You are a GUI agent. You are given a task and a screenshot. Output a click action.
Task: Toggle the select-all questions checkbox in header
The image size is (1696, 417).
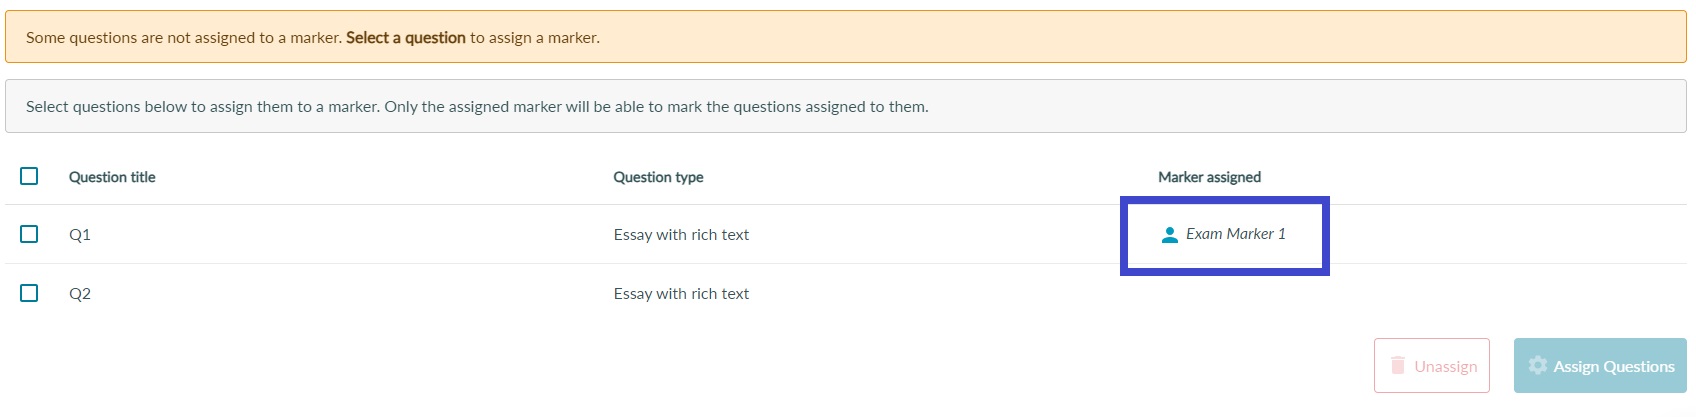(x=29, y=176)
